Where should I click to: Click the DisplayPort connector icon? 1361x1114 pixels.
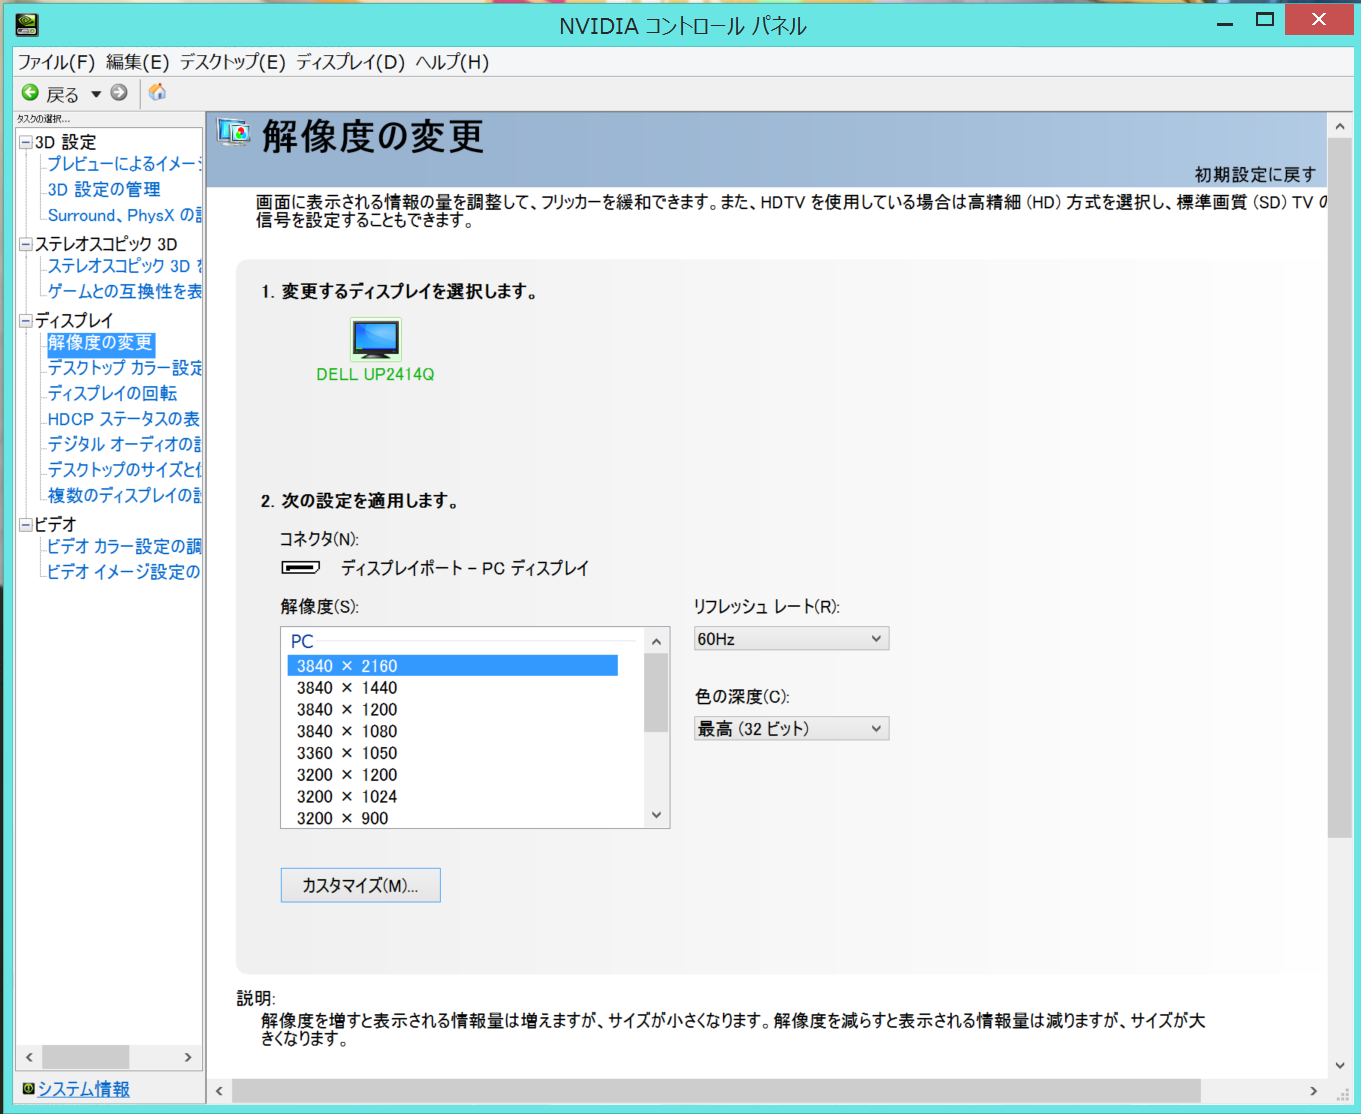coord(300,568)
